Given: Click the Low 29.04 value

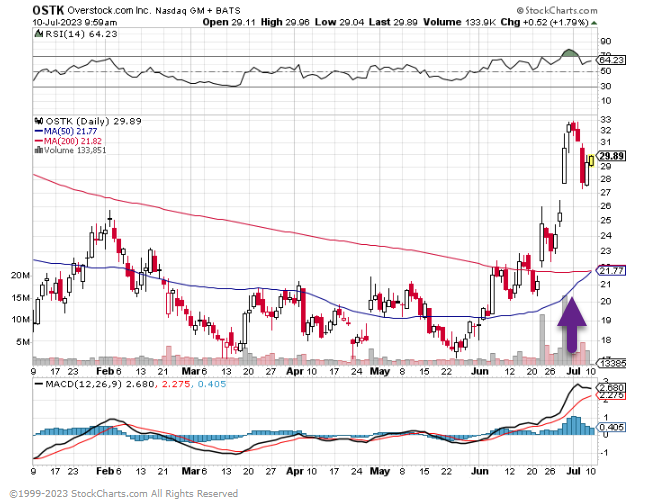Looking at the screenshot, I should pos(340,22).
